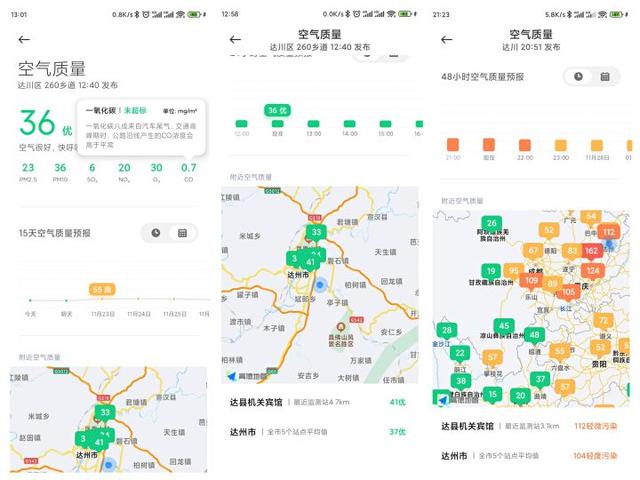Select the O₃ reading of 30

(156, 172)
